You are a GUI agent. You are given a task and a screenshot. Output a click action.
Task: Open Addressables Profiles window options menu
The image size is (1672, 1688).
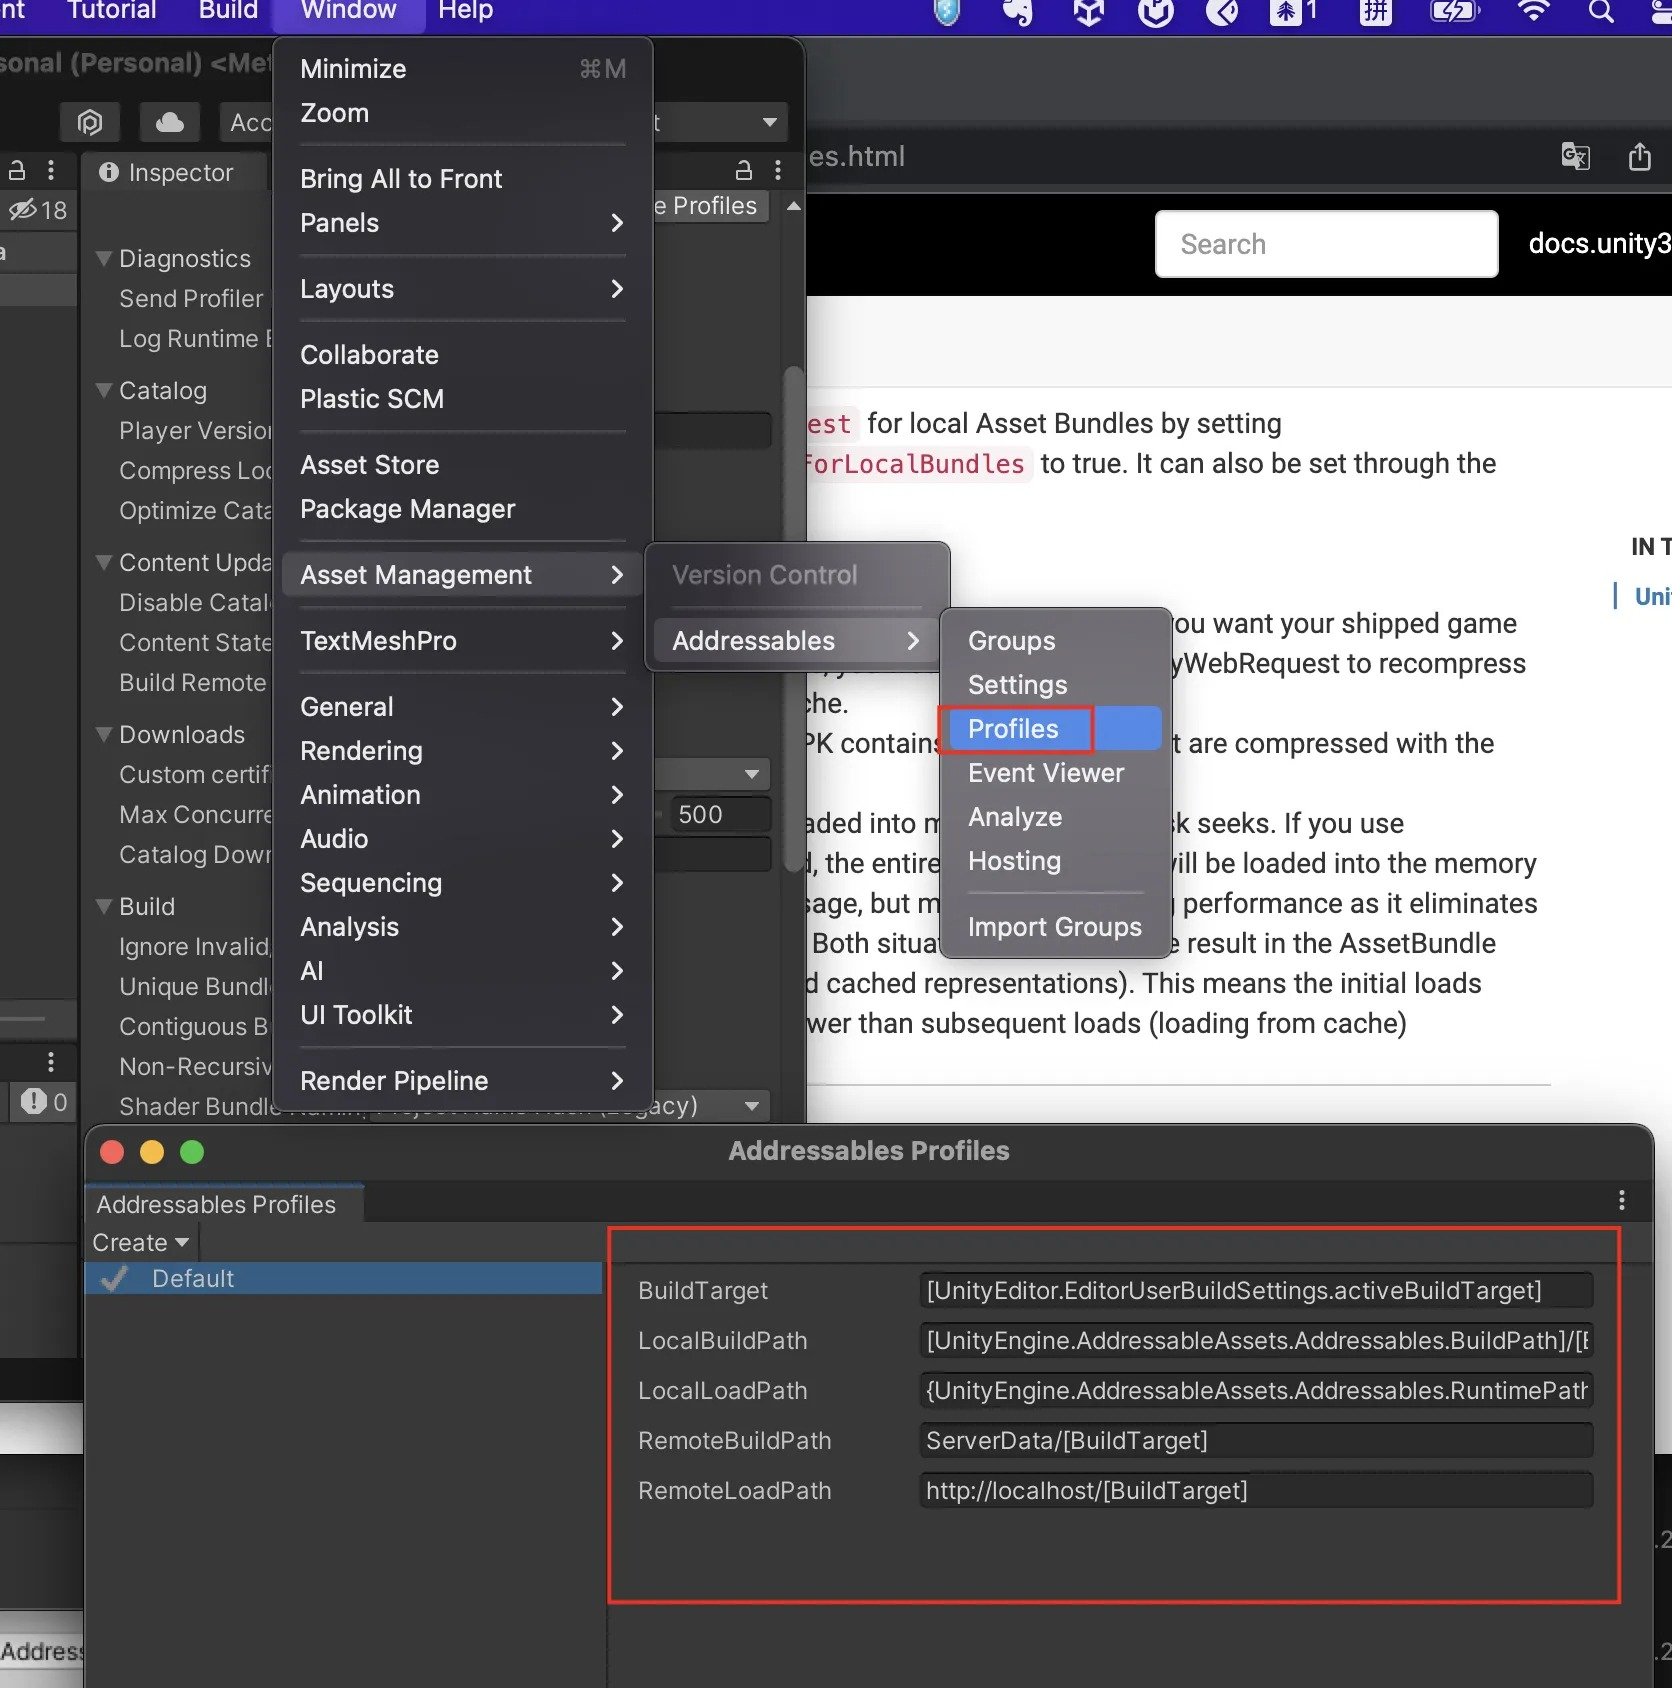1621,1200
